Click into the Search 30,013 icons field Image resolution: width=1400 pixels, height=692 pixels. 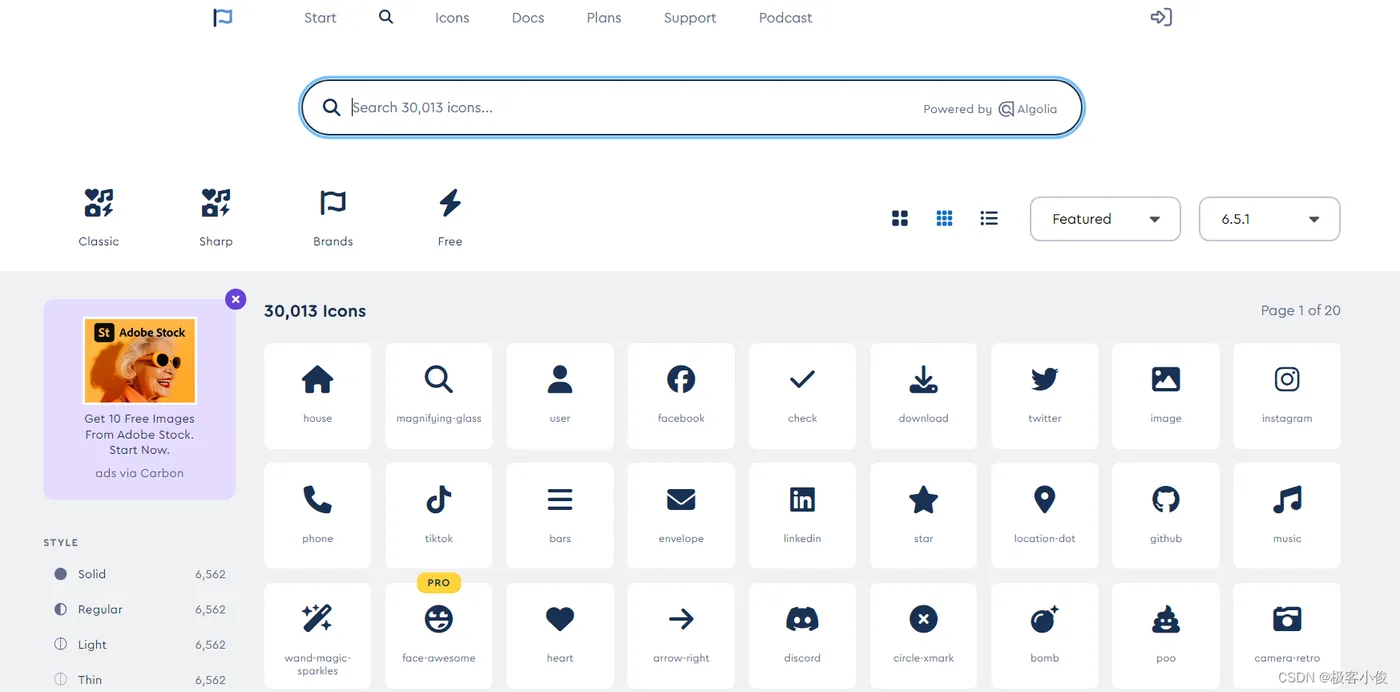point(692,108)
